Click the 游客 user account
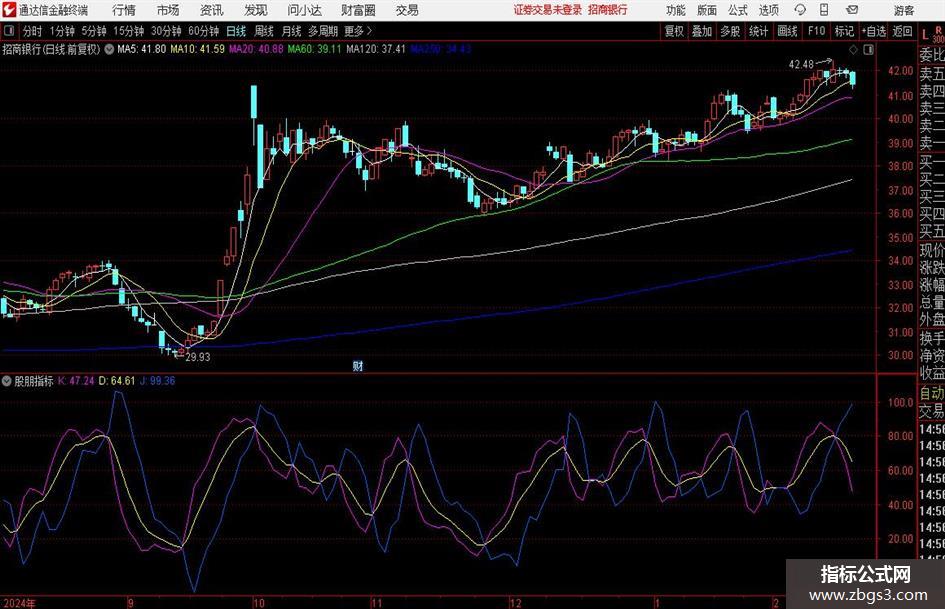Screen dimensions: 945x609 903,10
